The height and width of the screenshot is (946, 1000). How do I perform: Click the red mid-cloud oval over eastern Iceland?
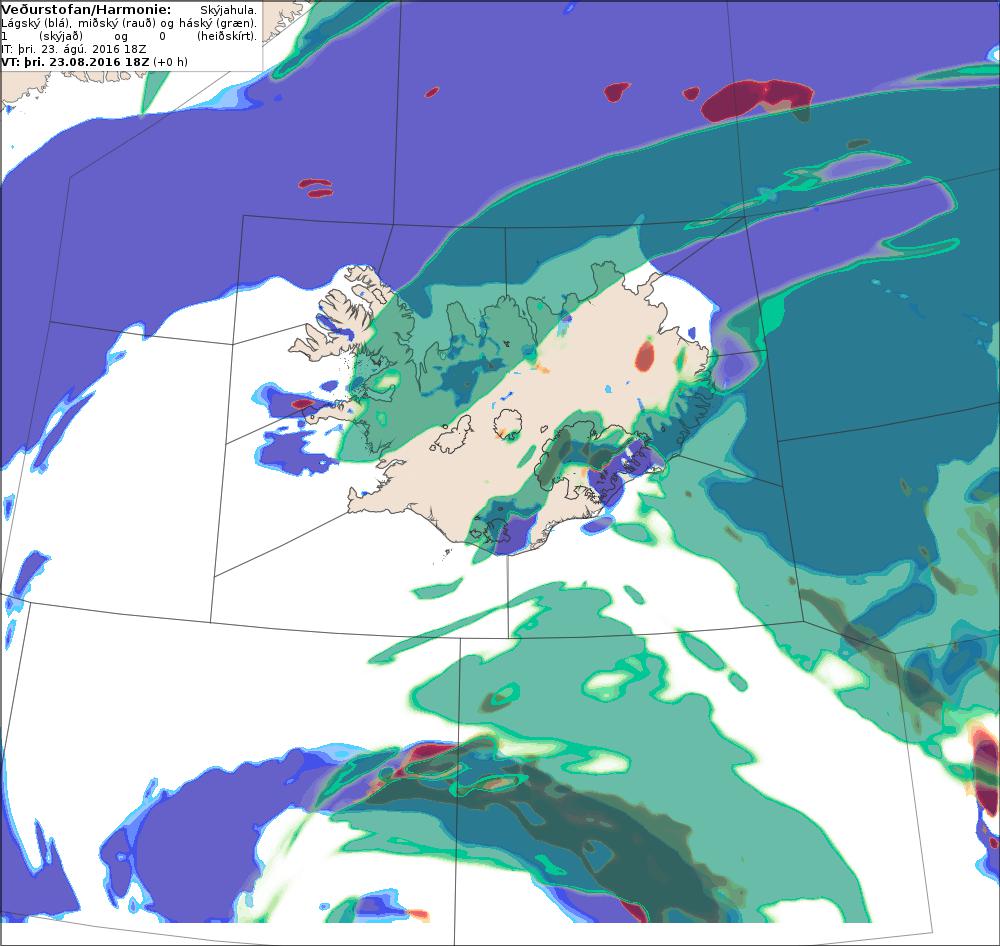pyautogui.click(x=645, y=356)
